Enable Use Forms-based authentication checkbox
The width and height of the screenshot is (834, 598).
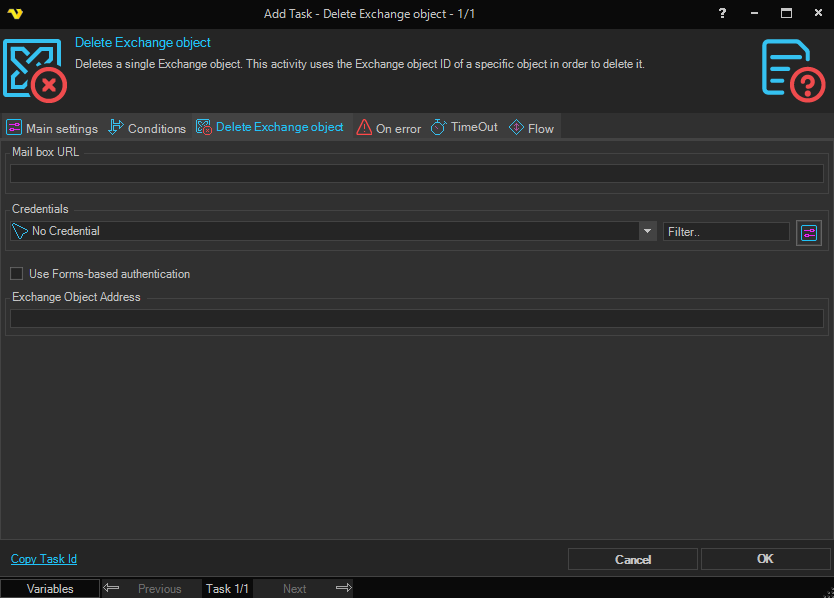16,274
